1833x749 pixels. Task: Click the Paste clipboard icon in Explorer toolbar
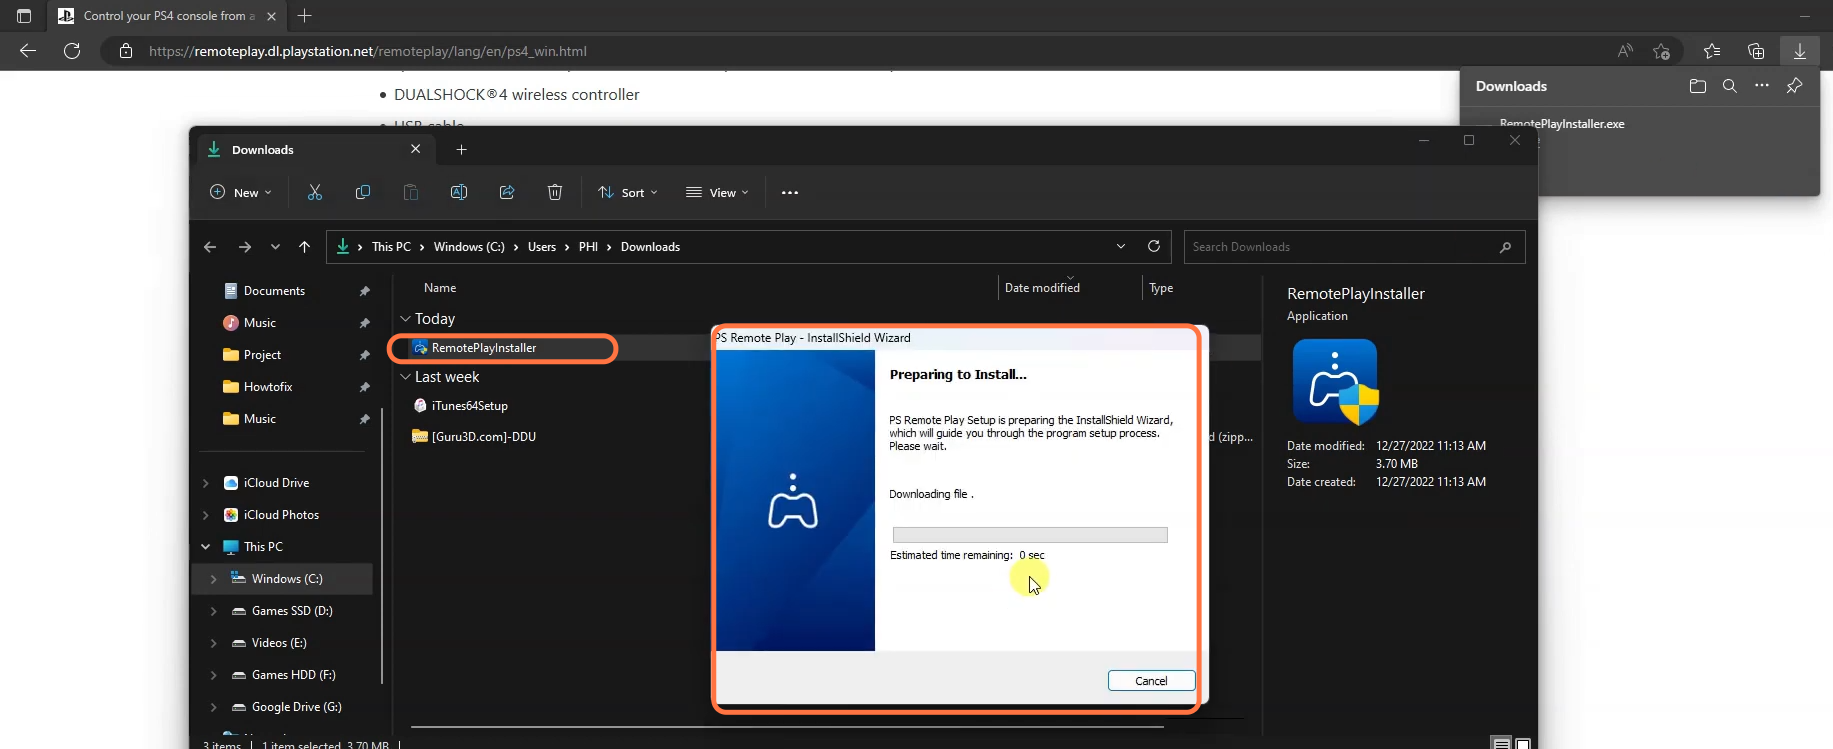411,192
